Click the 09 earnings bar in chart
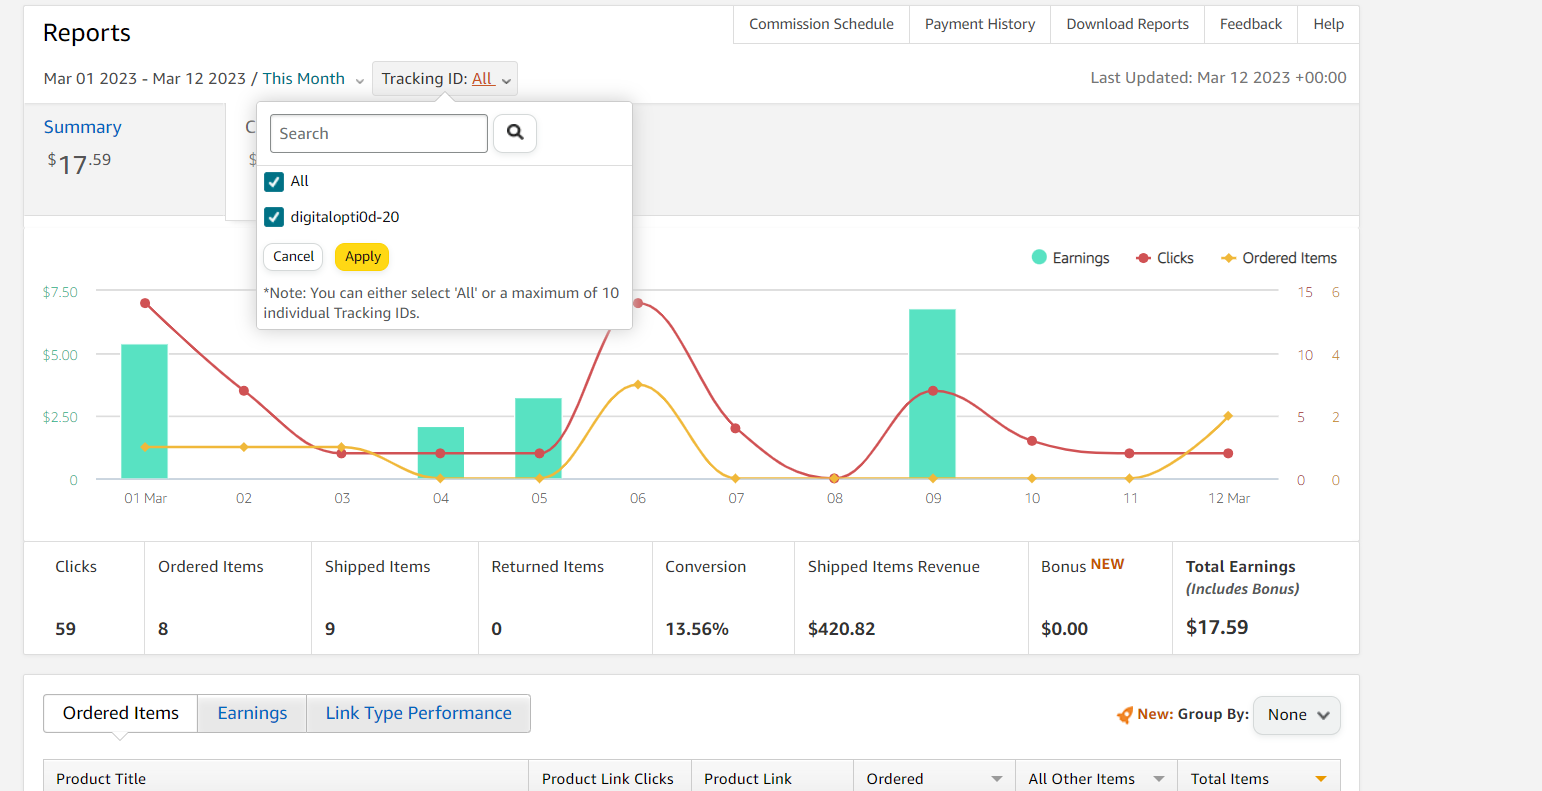The width and height of the screenshot is (1542, 791). coord(932,394)
